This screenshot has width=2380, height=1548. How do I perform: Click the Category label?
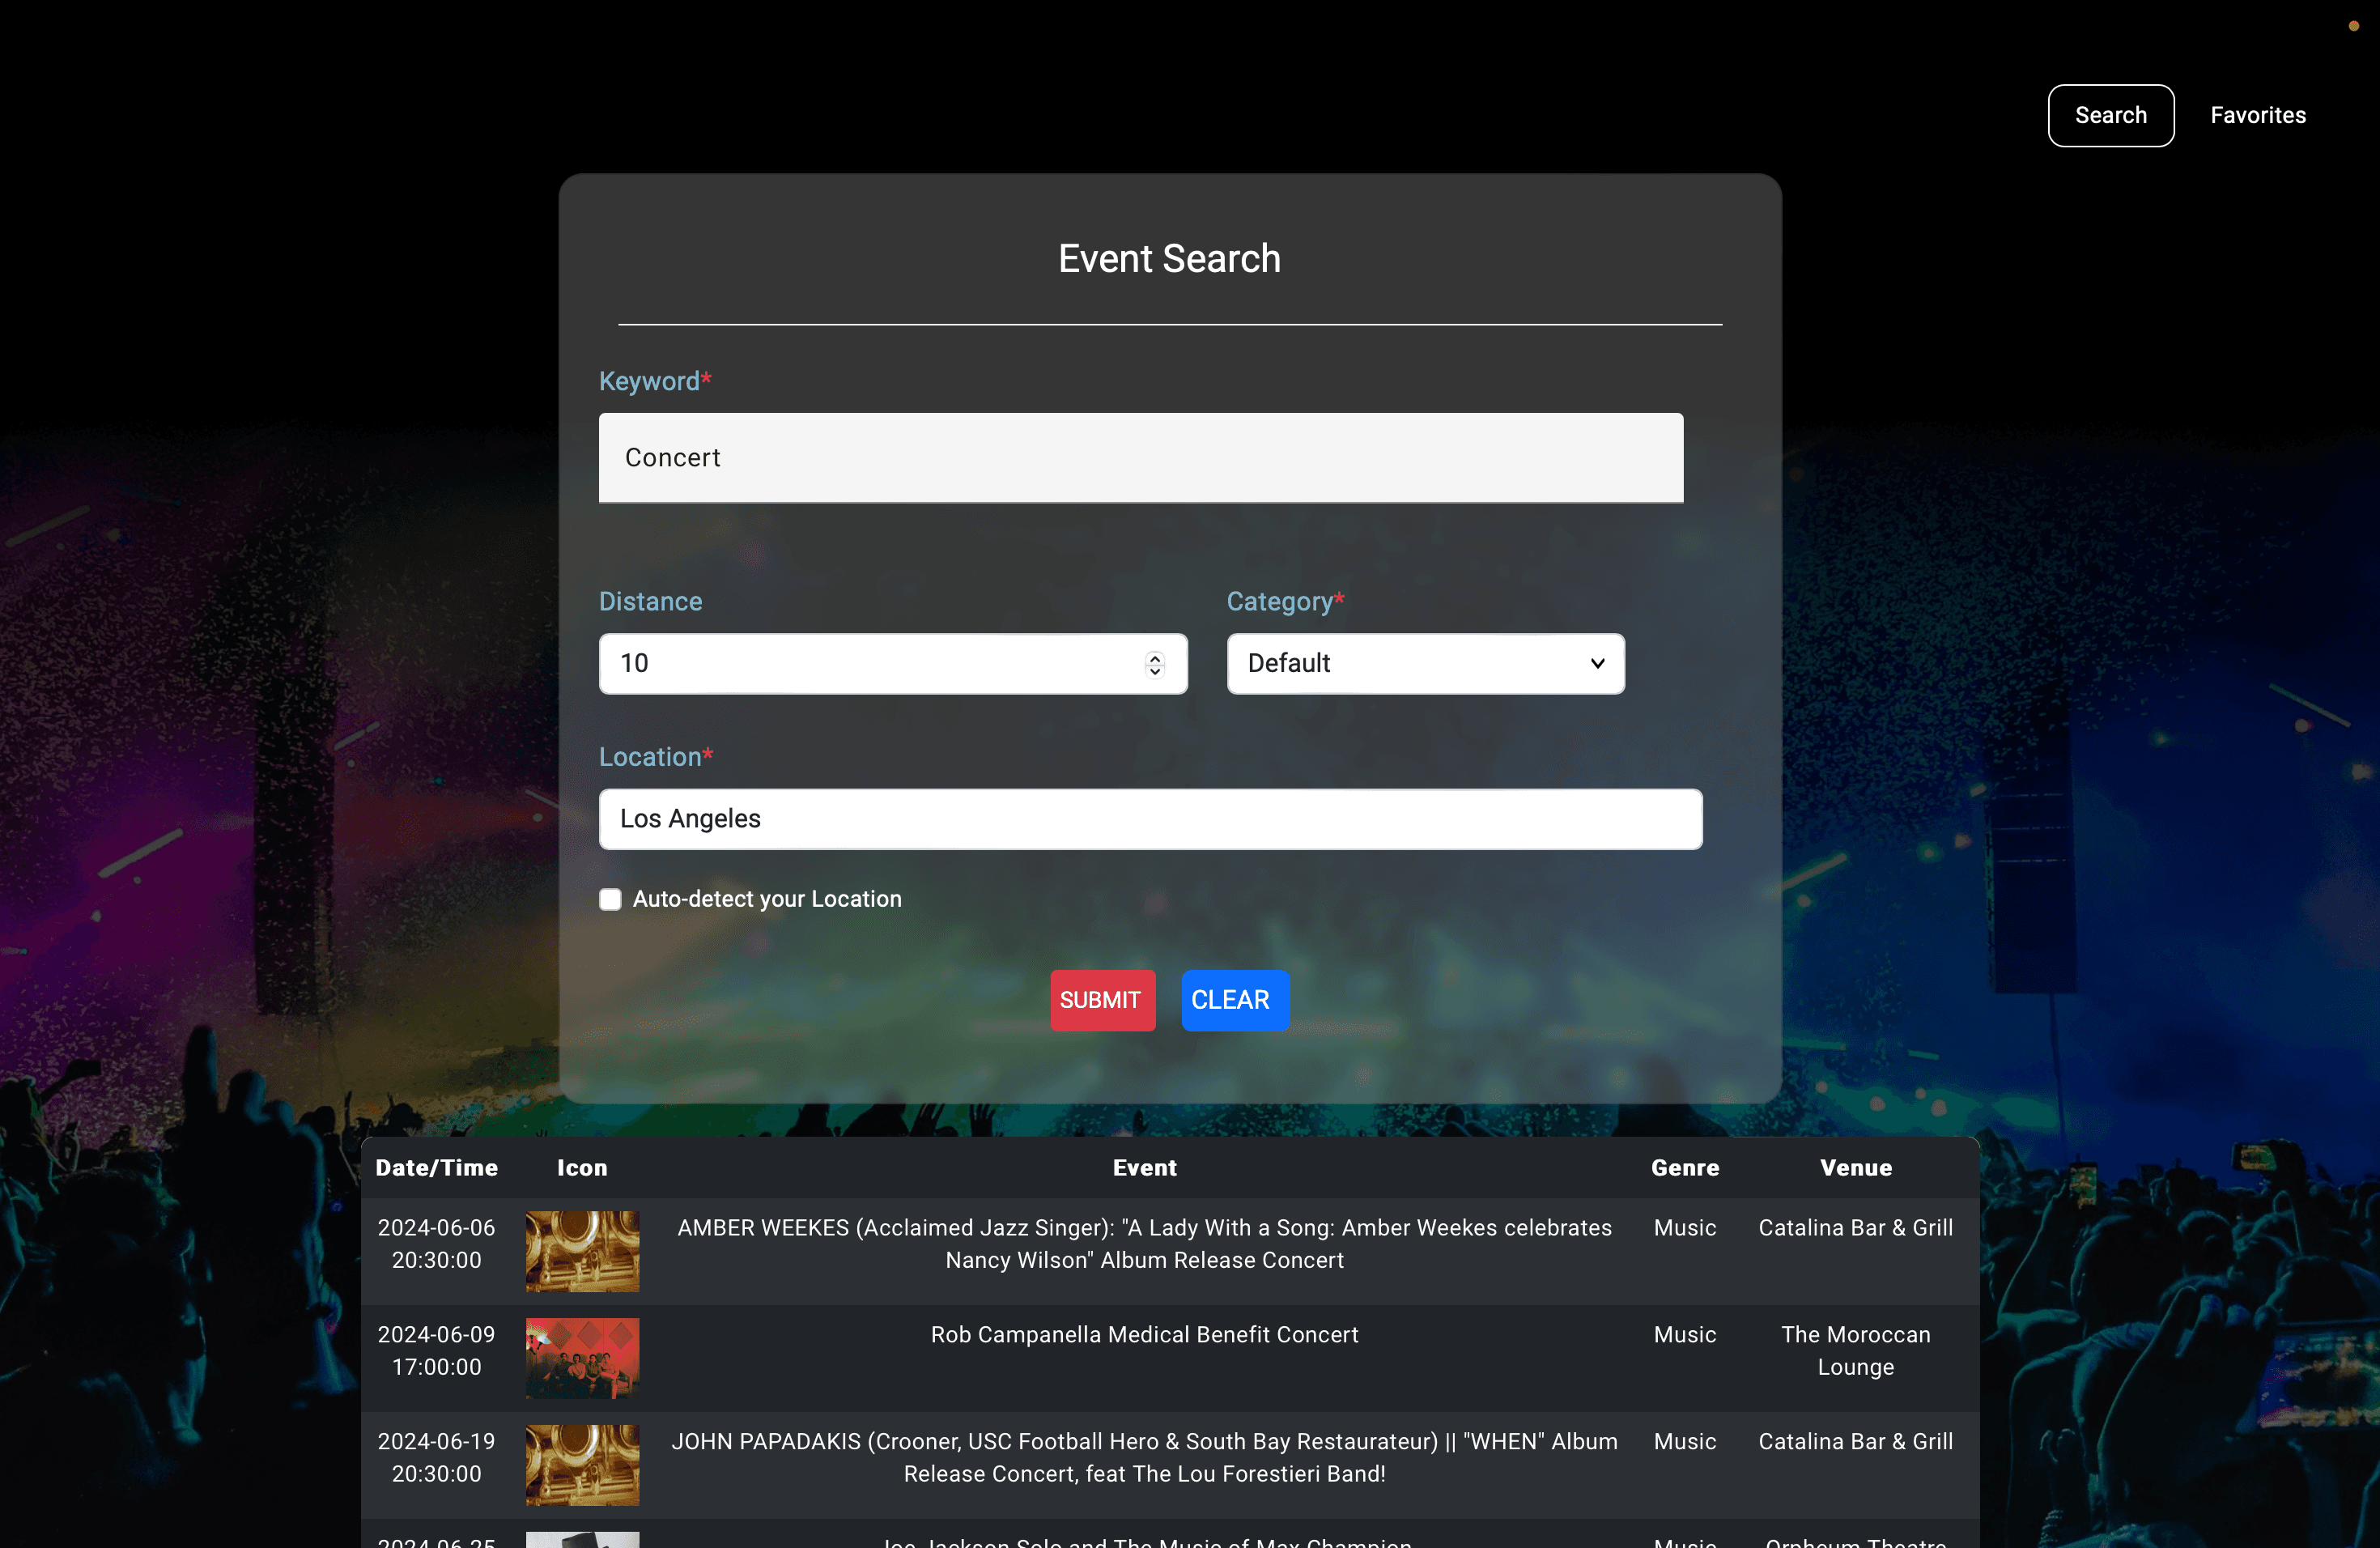pyautogui.click(x=1285, y=602)
